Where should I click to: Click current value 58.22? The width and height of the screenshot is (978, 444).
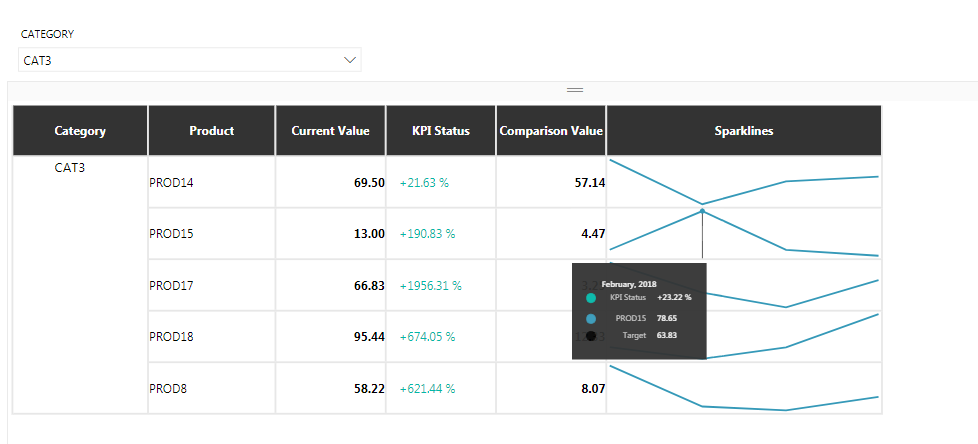coord(369,388)
